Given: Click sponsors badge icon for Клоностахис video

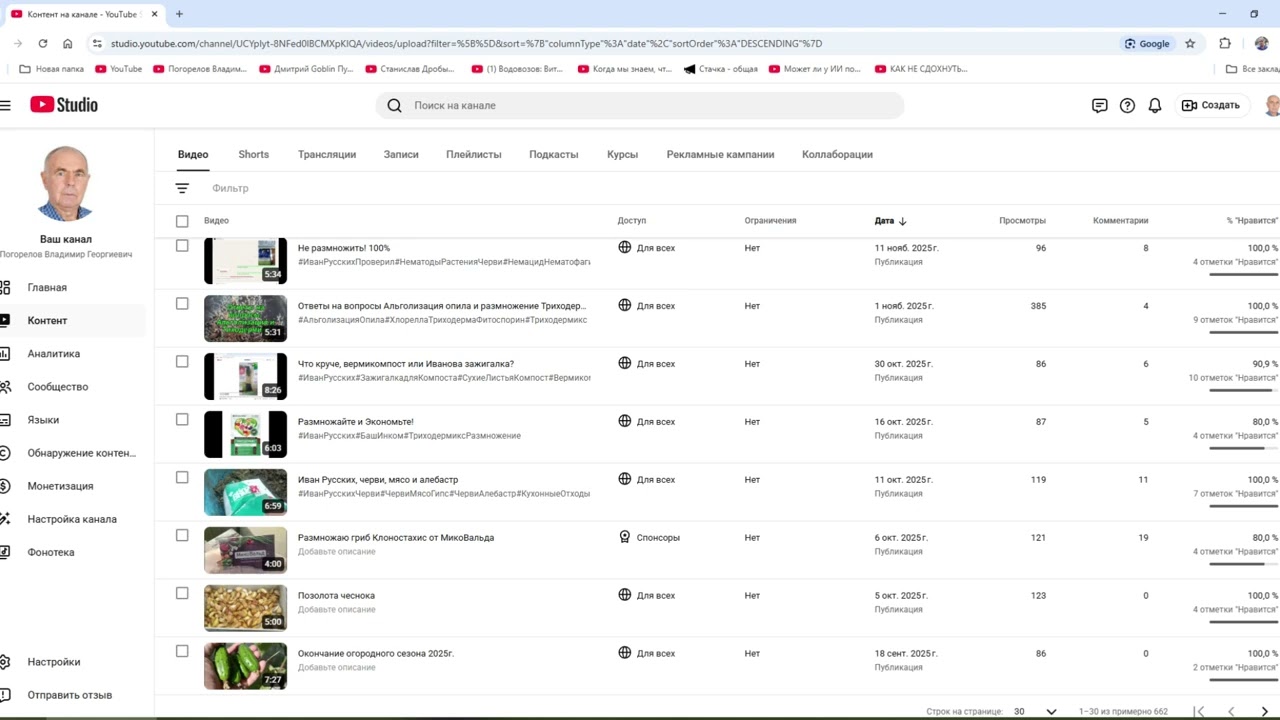Looking at the screenshot, I should tap(625, 537).
